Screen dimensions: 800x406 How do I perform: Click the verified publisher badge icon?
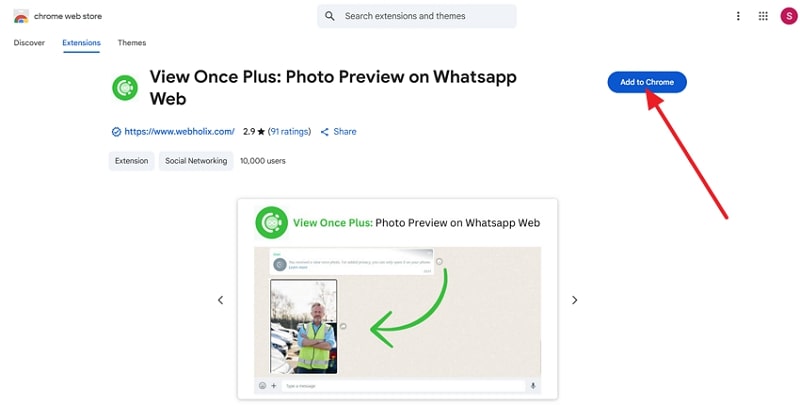tap(116, 132)
